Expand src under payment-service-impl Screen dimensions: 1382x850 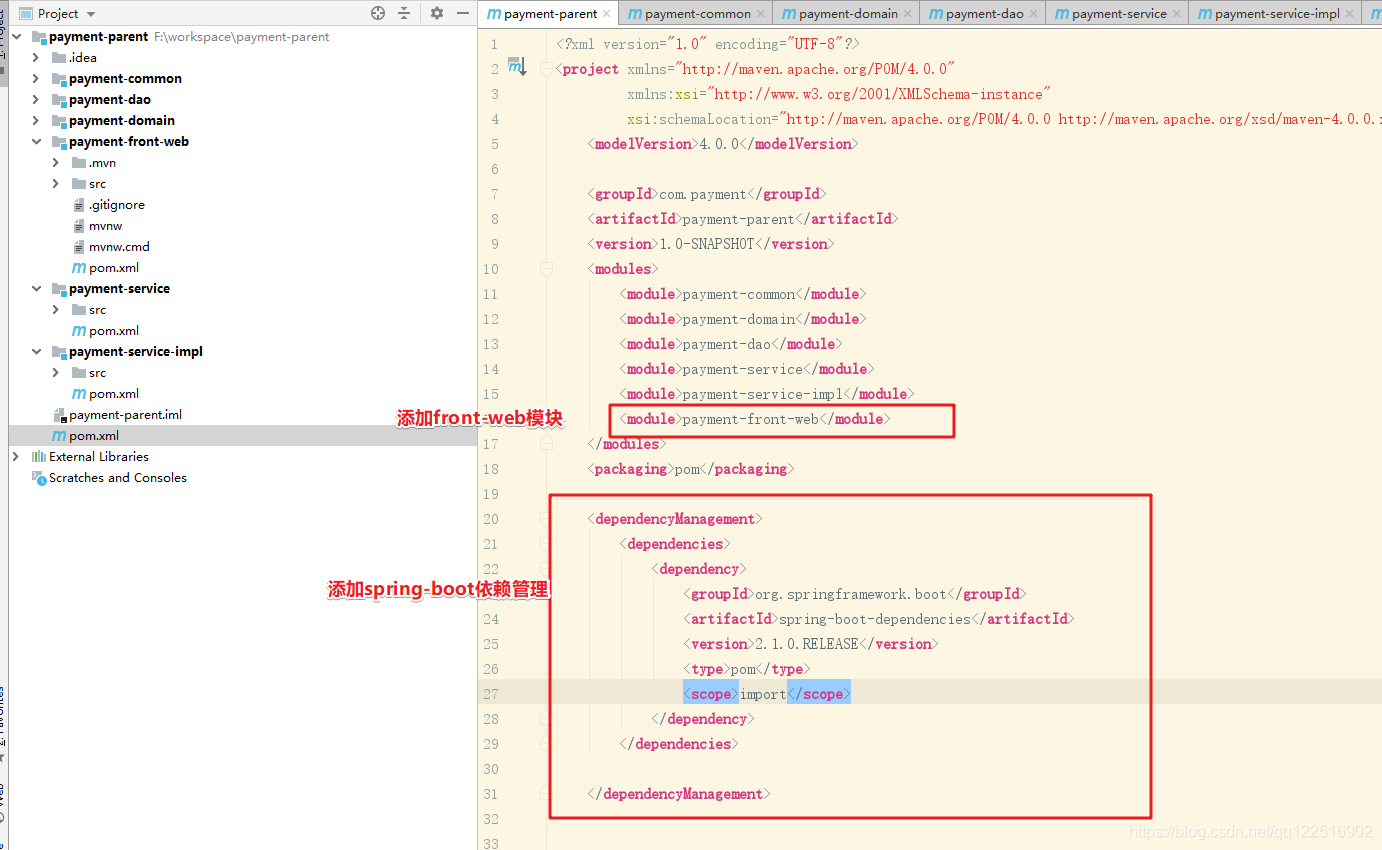[x=56, y=373]
